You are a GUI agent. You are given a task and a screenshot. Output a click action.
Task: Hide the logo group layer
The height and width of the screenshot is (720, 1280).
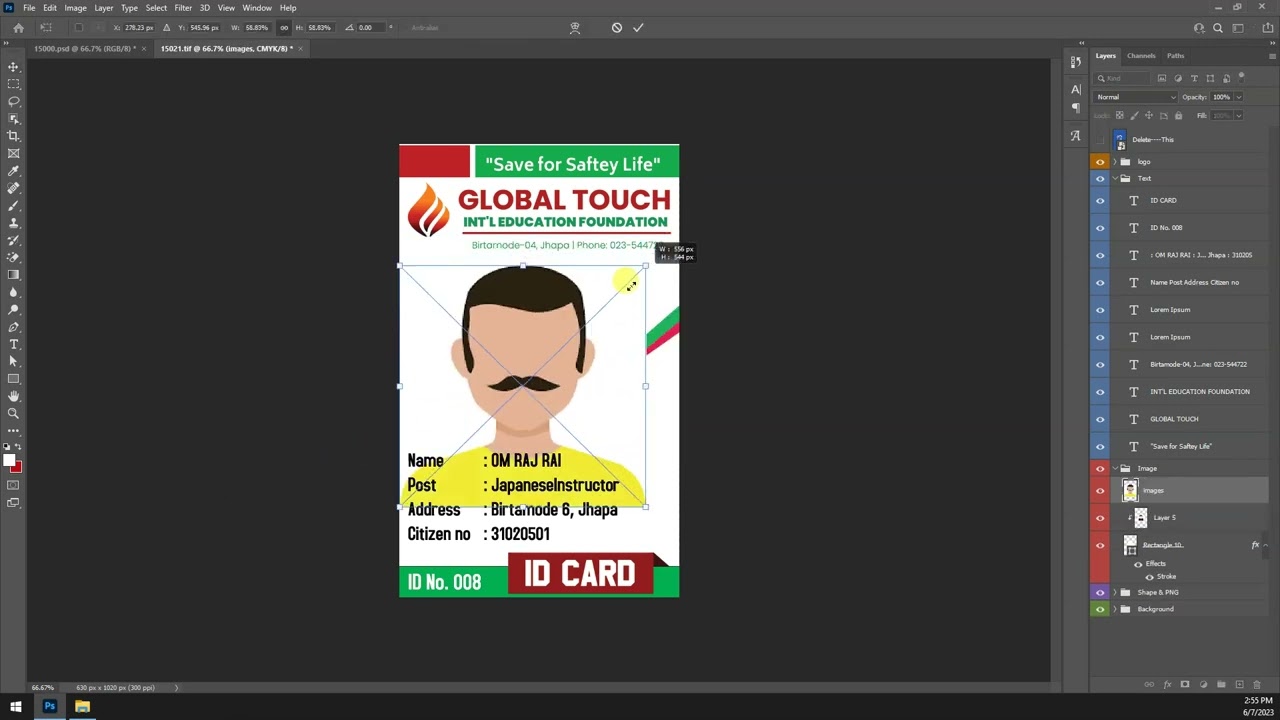point(1100,162)
